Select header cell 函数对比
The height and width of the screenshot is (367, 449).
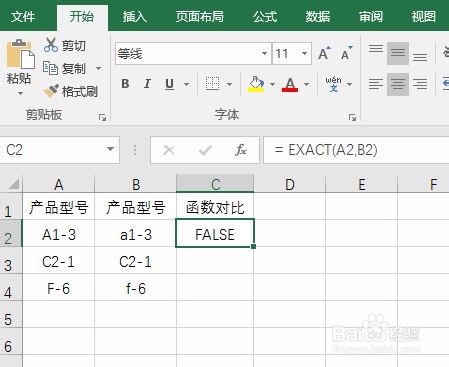[215, 207]
